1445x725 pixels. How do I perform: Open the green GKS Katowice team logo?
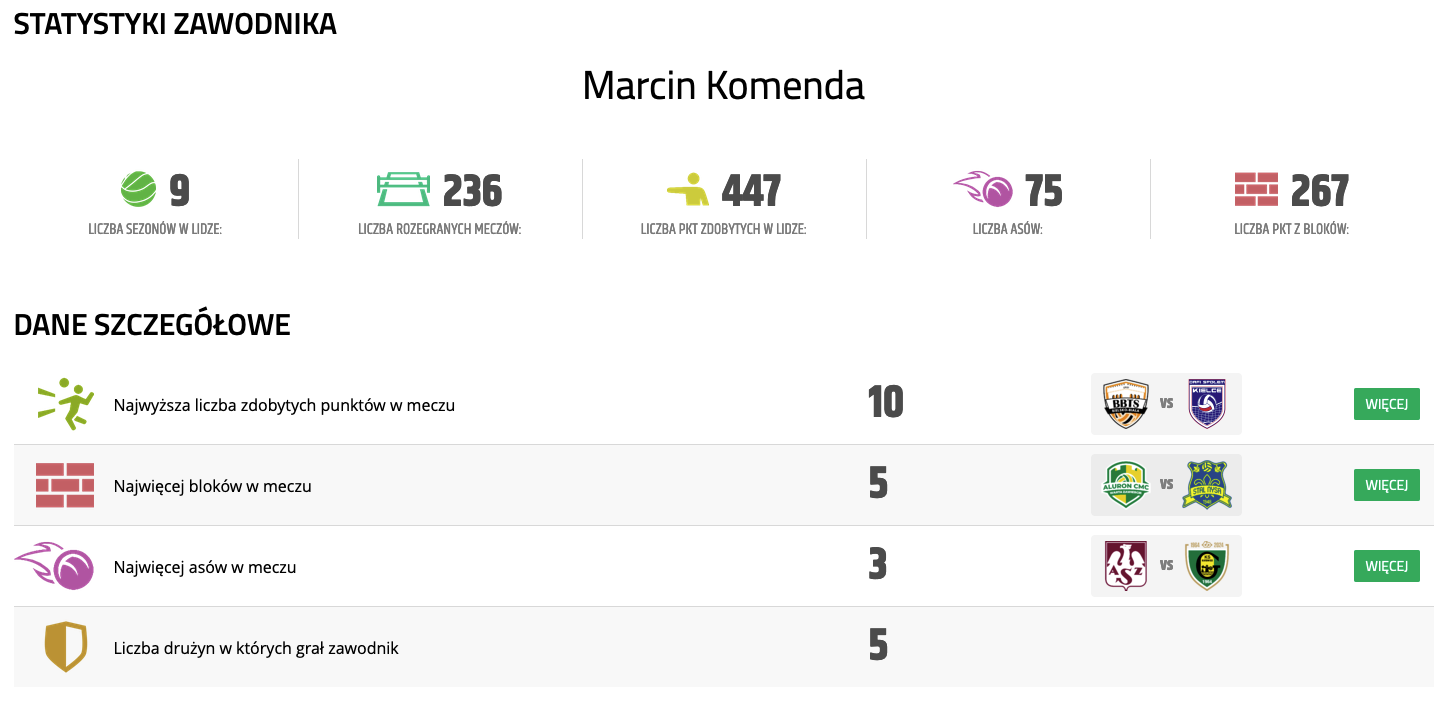1207,566
